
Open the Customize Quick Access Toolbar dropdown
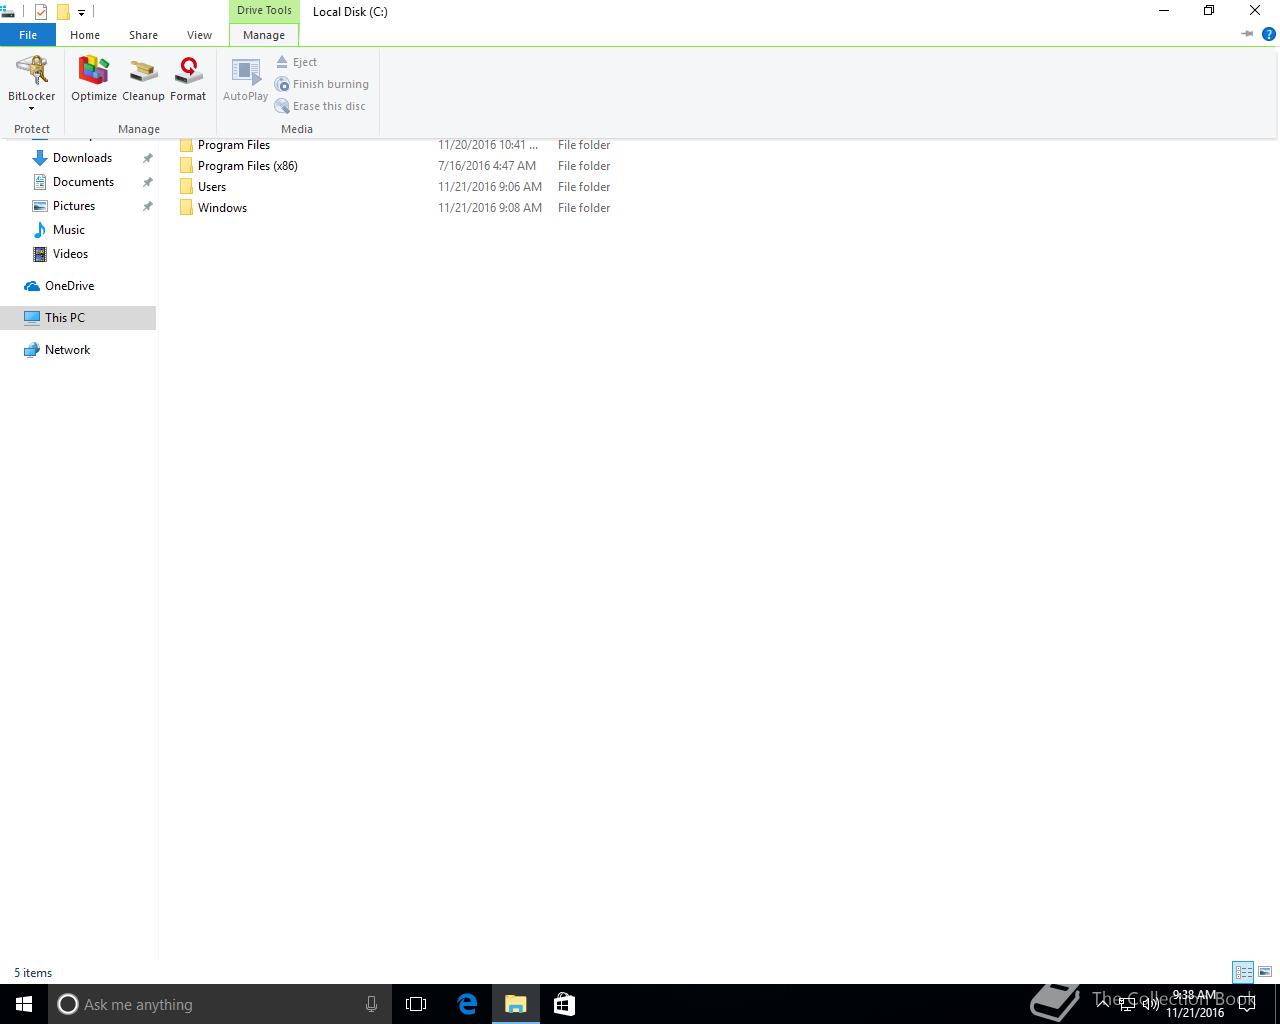[x=81, y=13]
